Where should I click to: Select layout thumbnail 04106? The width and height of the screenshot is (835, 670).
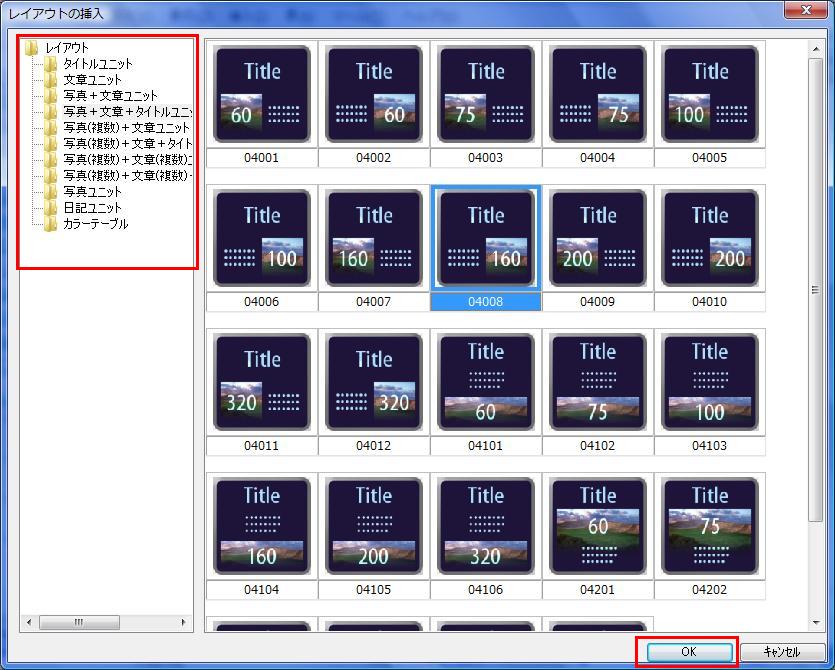486,526
